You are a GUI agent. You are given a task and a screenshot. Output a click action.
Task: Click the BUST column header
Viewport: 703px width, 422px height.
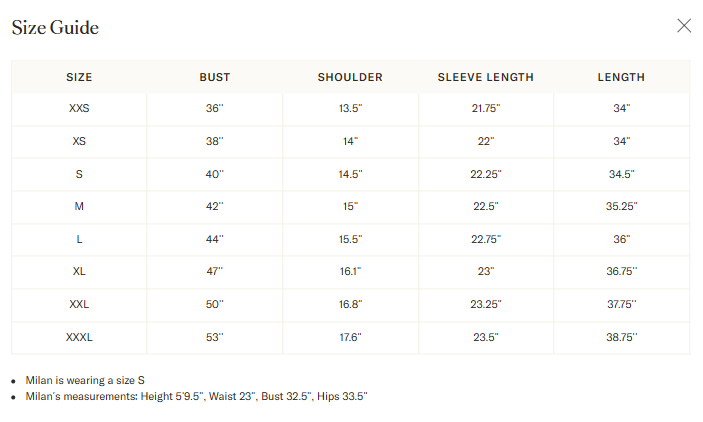click(215, 77)
